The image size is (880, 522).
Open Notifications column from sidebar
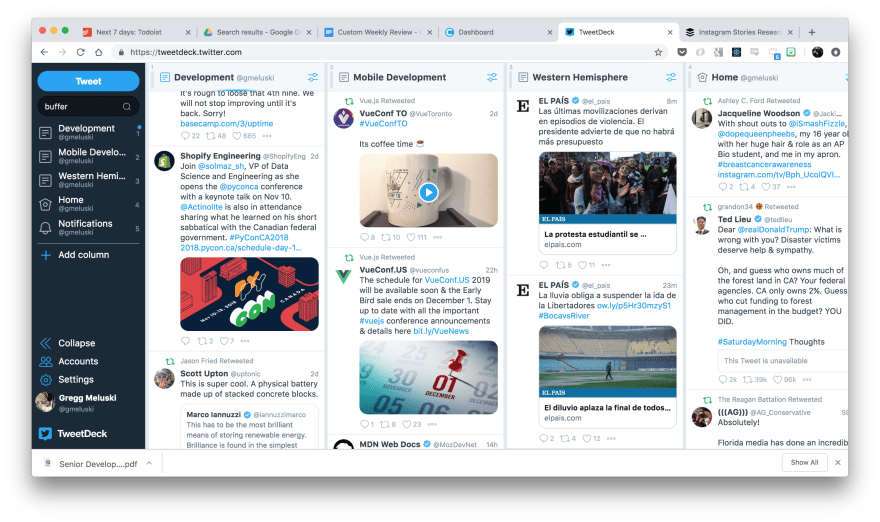point(88,227)
